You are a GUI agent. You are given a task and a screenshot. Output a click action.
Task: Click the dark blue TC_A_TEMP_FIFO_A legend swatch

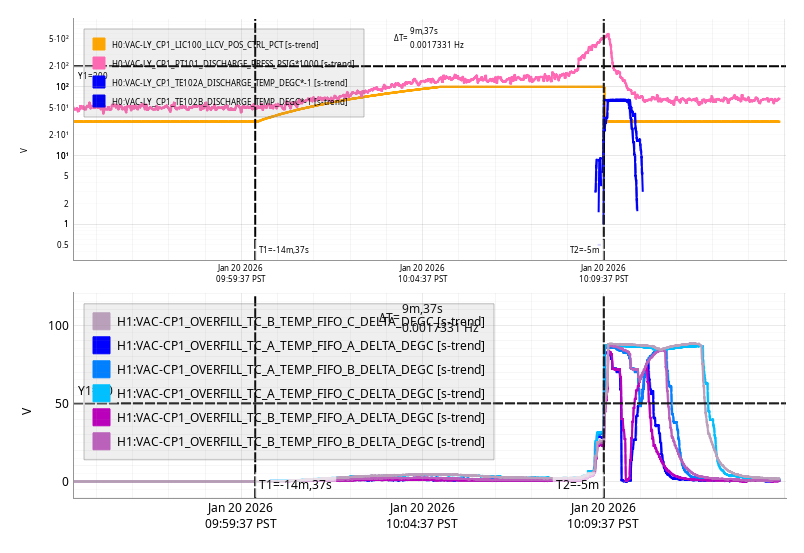101,345
